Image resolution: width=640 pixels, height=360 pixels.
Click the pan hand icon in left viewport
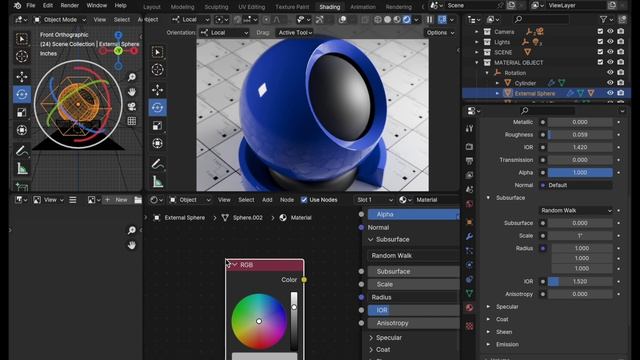click(x=131, y=92)
